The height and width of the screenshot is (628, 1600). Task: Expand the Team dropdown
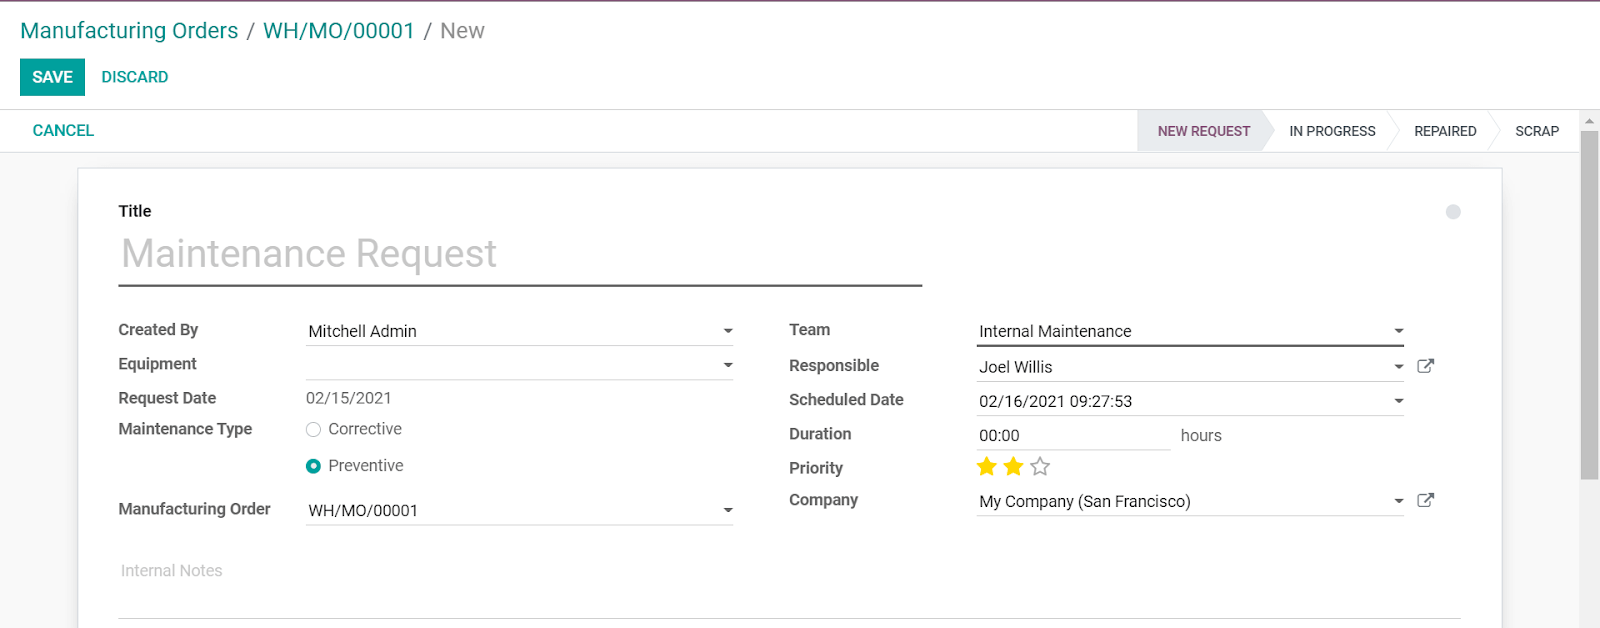tap(1399, 331)
